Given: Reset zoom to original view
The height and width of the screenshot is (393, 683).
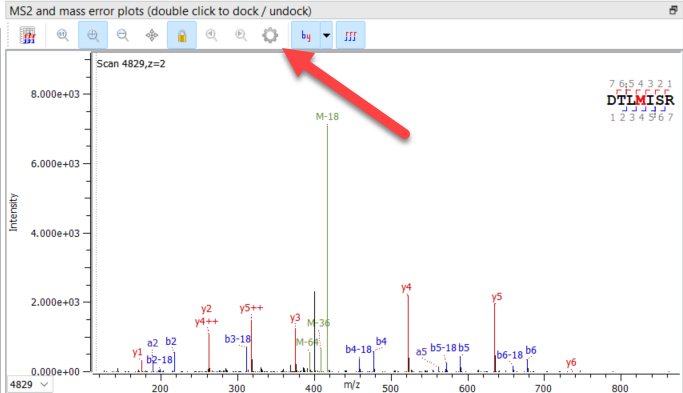Looking at the screenshot, I should point(63,35).
